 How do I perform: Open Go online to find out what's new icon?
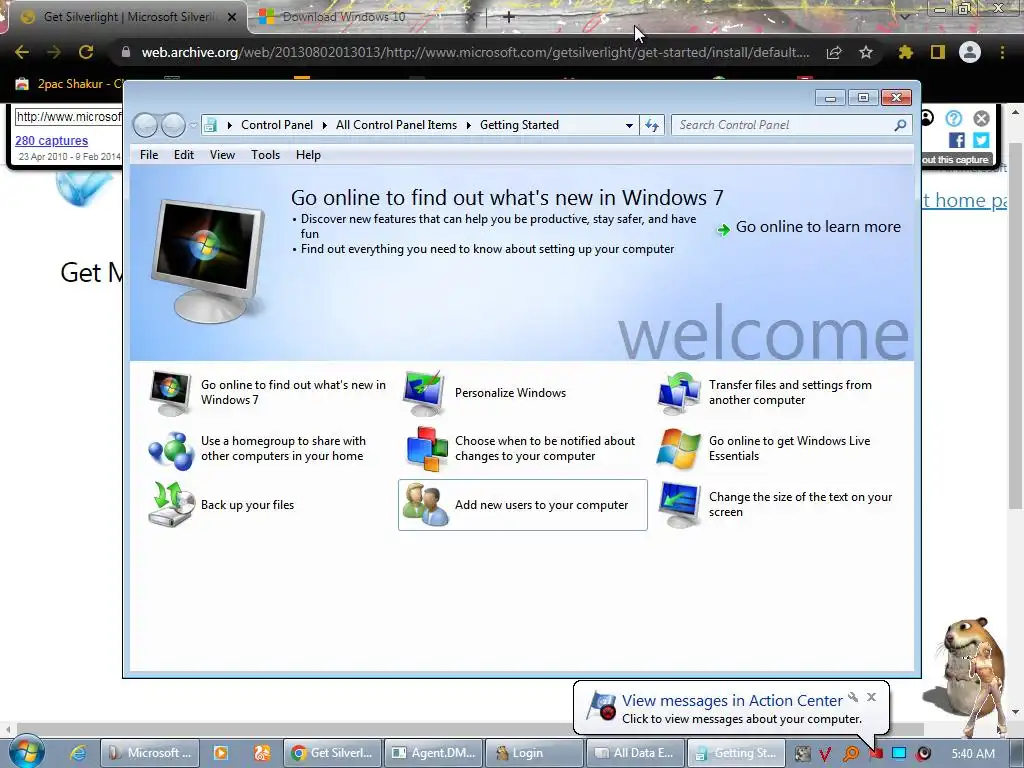[x=170, y=392]
